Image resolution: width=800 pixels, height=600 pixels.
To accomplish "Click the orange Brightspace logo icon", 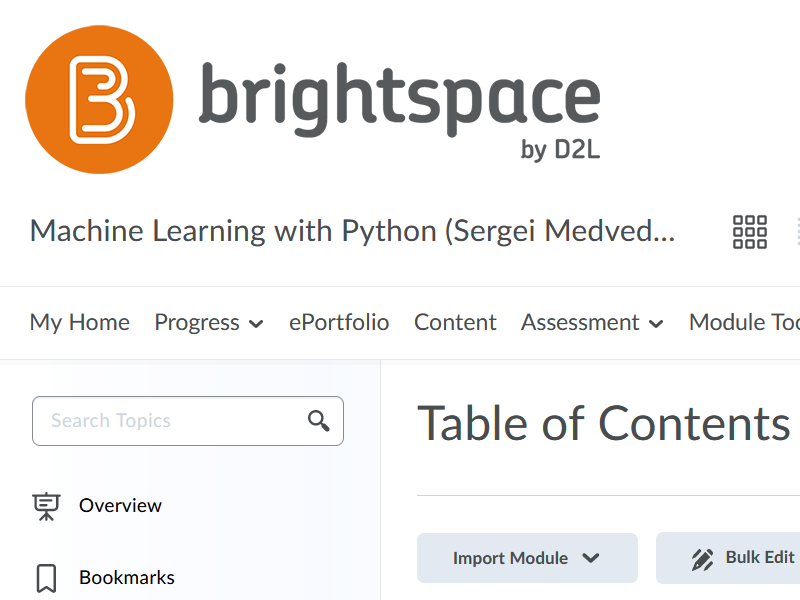I will (99, 99).
